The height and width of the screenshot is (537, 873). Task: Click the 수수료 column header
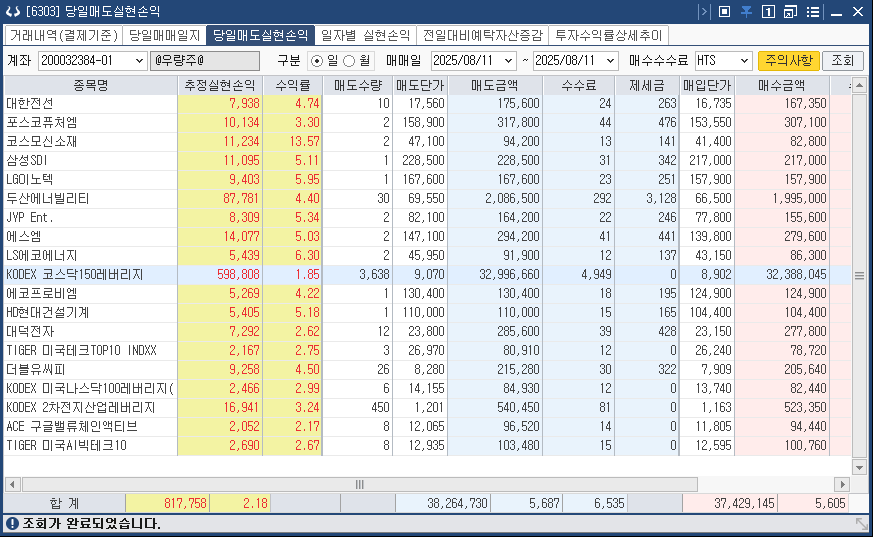pyautogui.click(x=578, y=85)
